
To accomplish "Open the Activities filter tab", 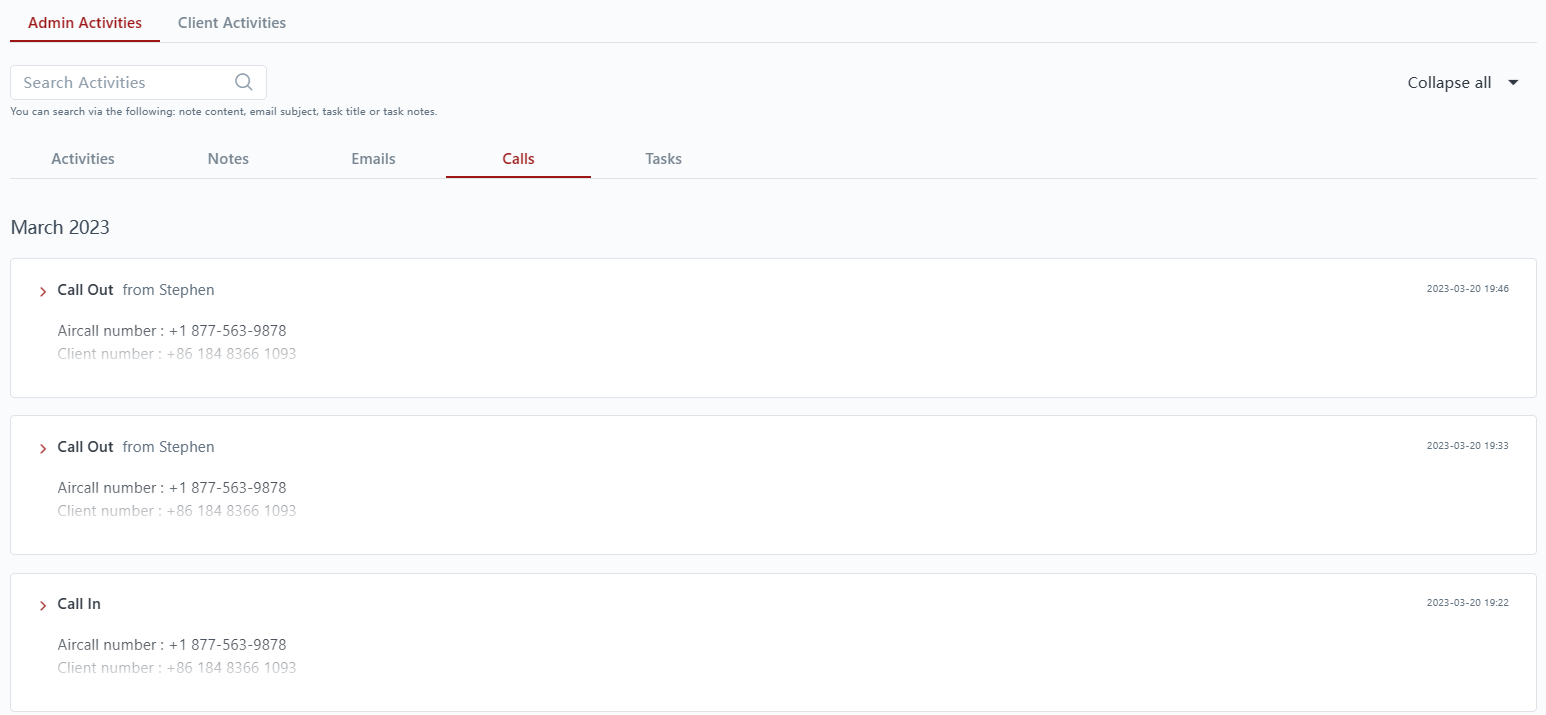I will click(x=83, y=159).
